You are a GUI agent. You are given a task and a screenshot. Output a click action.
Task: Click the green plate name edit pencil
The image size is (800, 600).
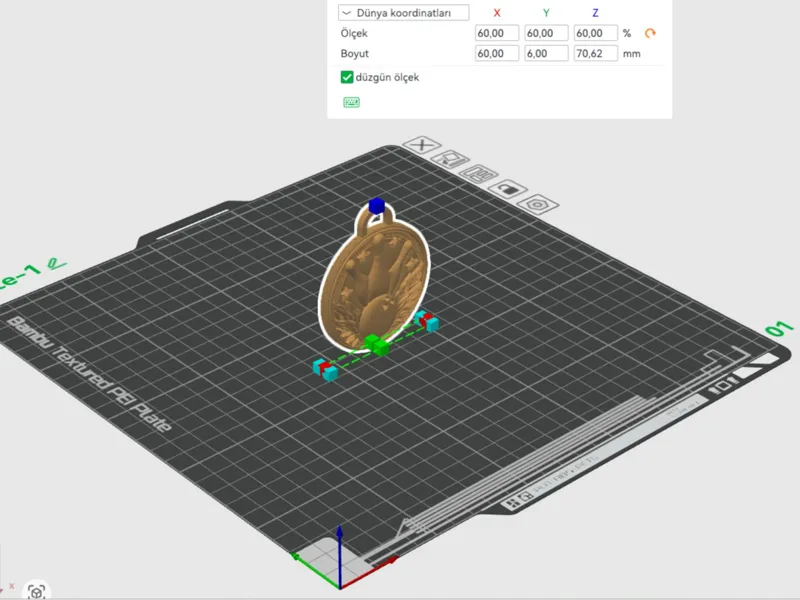tap(56, 264)
